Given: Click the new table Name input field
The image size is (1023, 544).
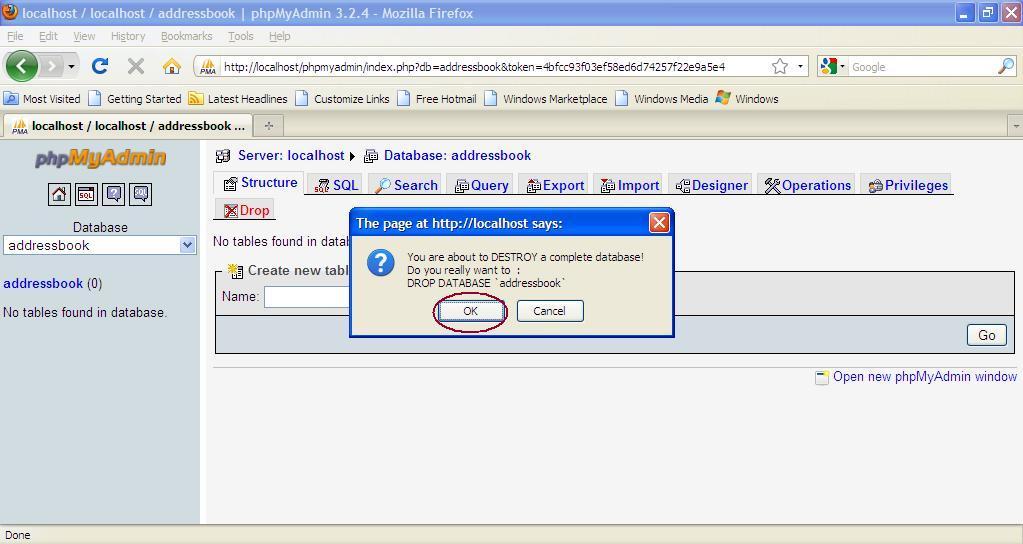Looking at the screenshot, I should [307, 297].
